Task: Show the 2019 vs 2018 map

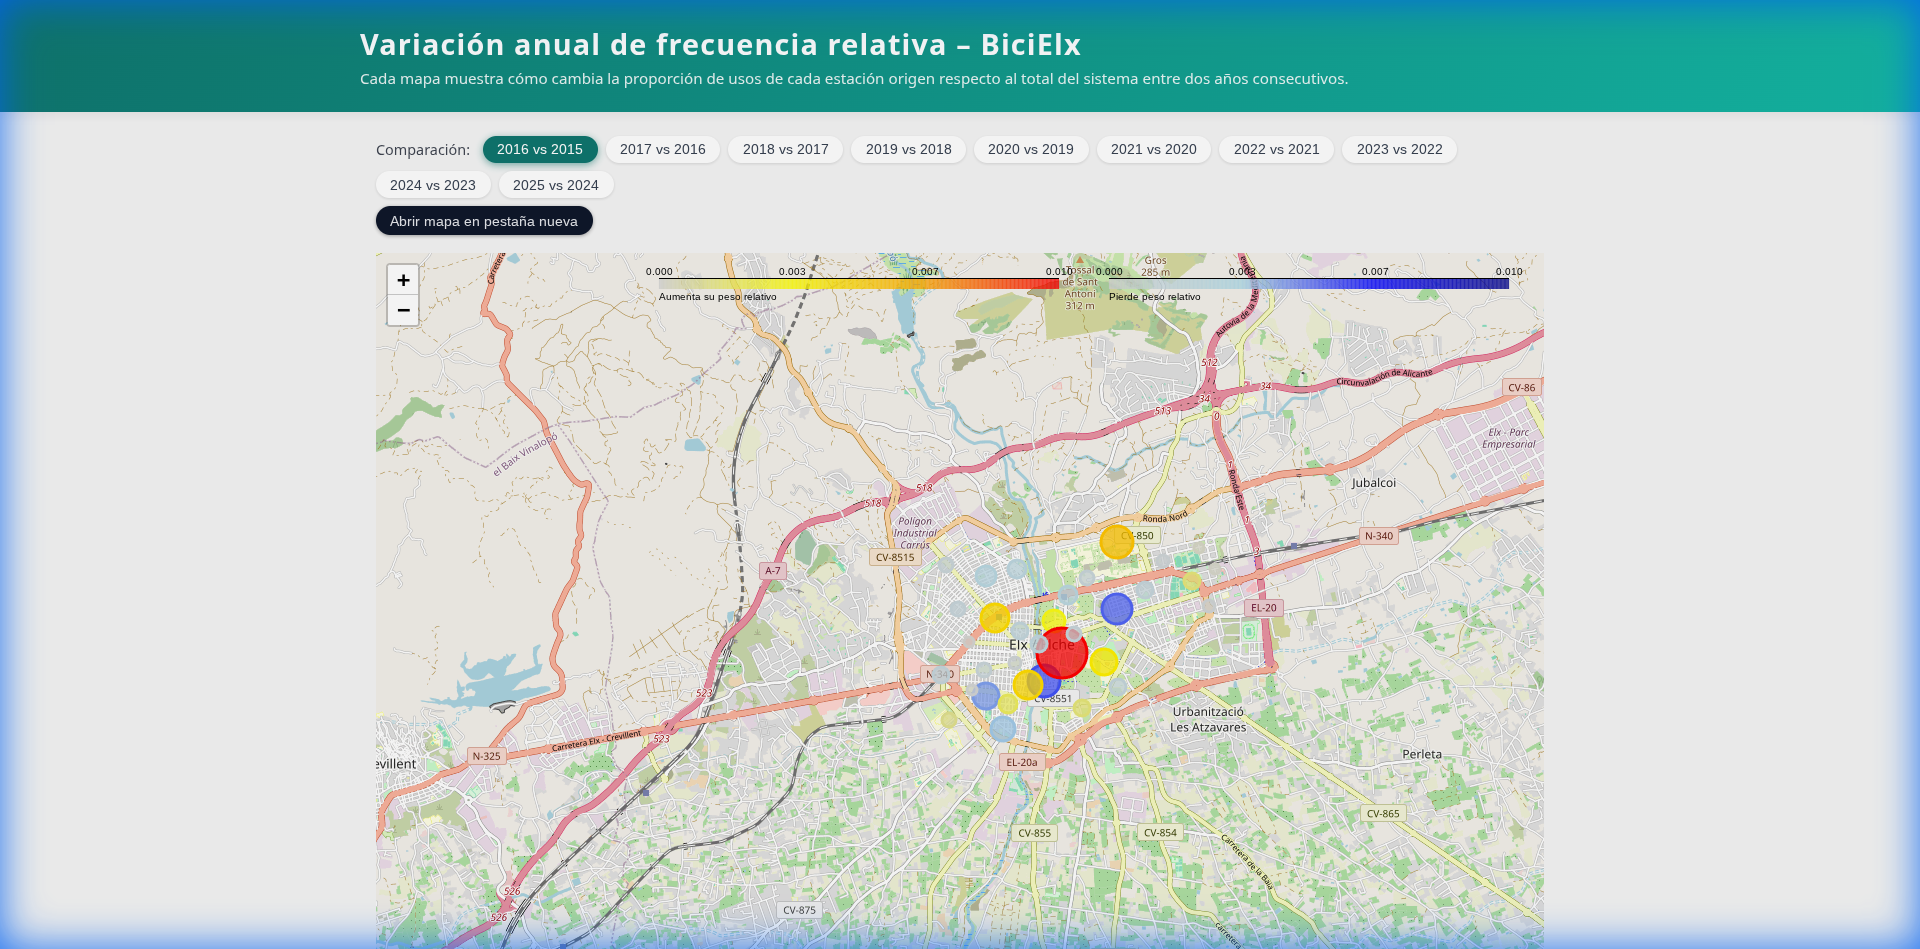Action: coord(909,149)
